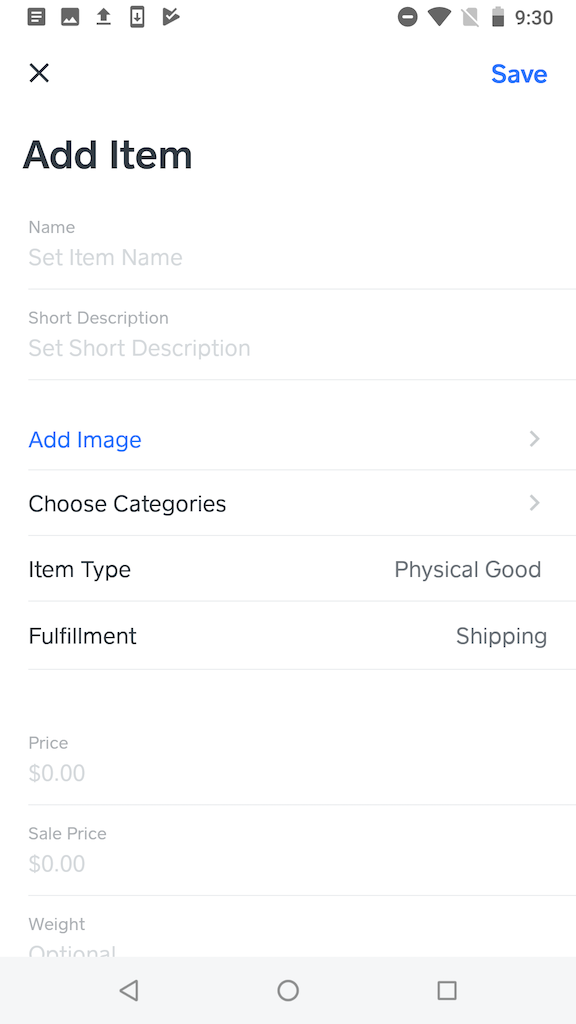Screen dimensions: 576x1024
Task: Tap the Home navigation button
Action: 288,990
